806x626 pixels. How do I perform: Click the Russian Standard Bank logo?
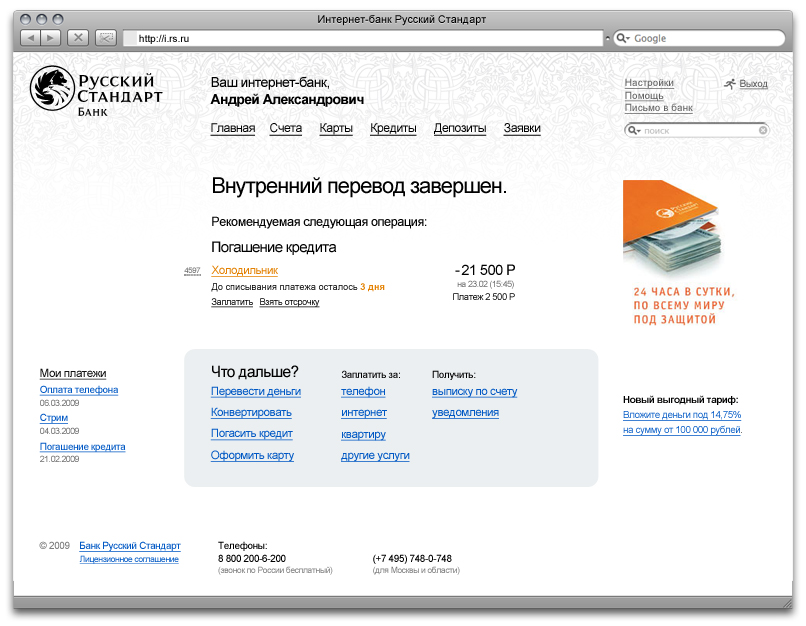96,90
